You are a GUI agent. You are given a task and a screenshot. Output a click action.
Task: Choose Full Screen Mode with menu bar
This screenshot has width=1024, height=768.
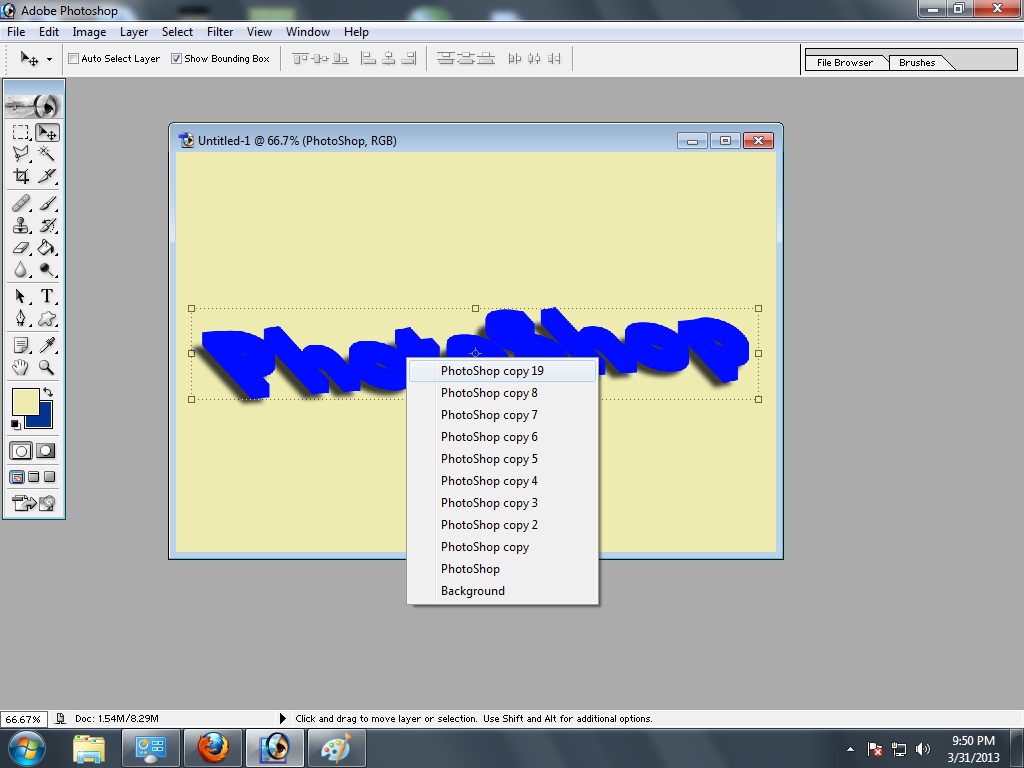tap(33, 477)
